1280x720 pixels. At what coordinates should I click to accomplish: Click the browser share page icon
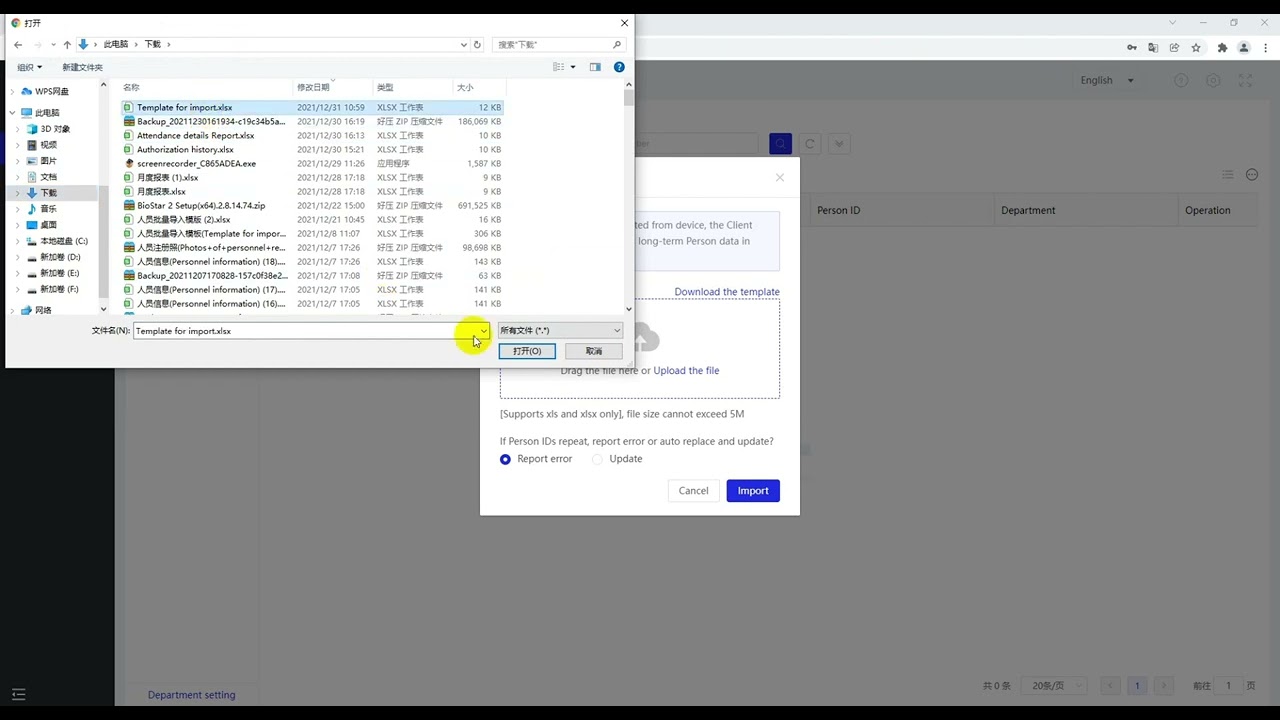coord(1174,48)
